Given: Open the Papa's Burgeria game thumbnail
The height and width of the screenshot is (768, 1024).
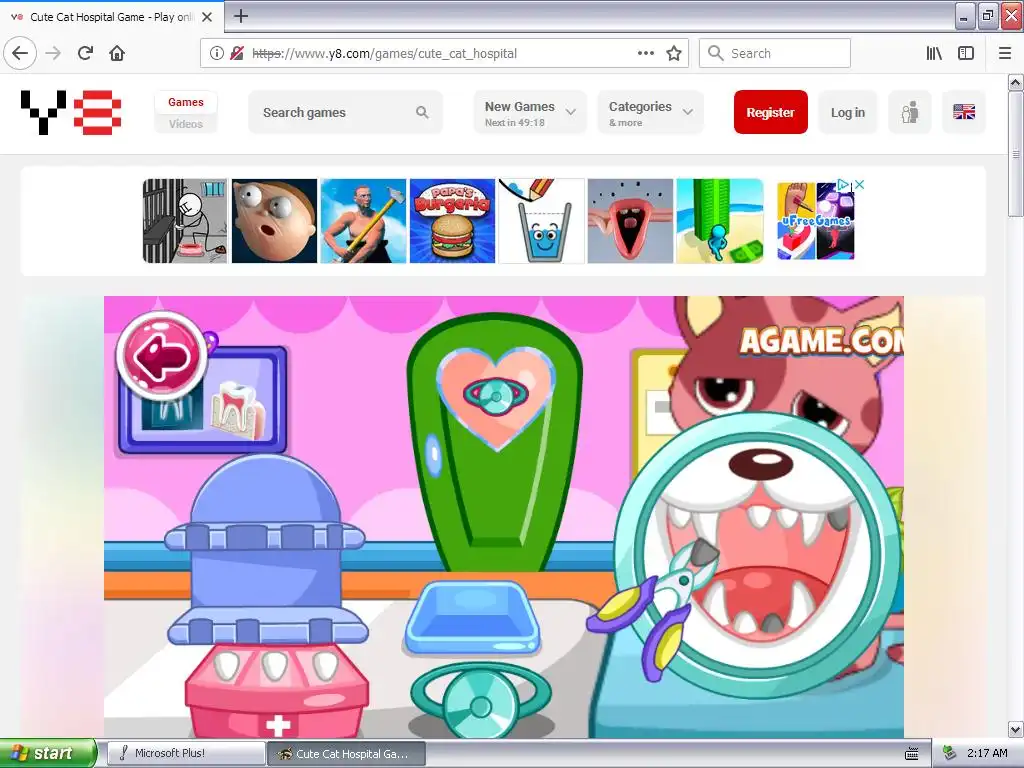Looking at the screenshot, I should (x=452, y=221).
